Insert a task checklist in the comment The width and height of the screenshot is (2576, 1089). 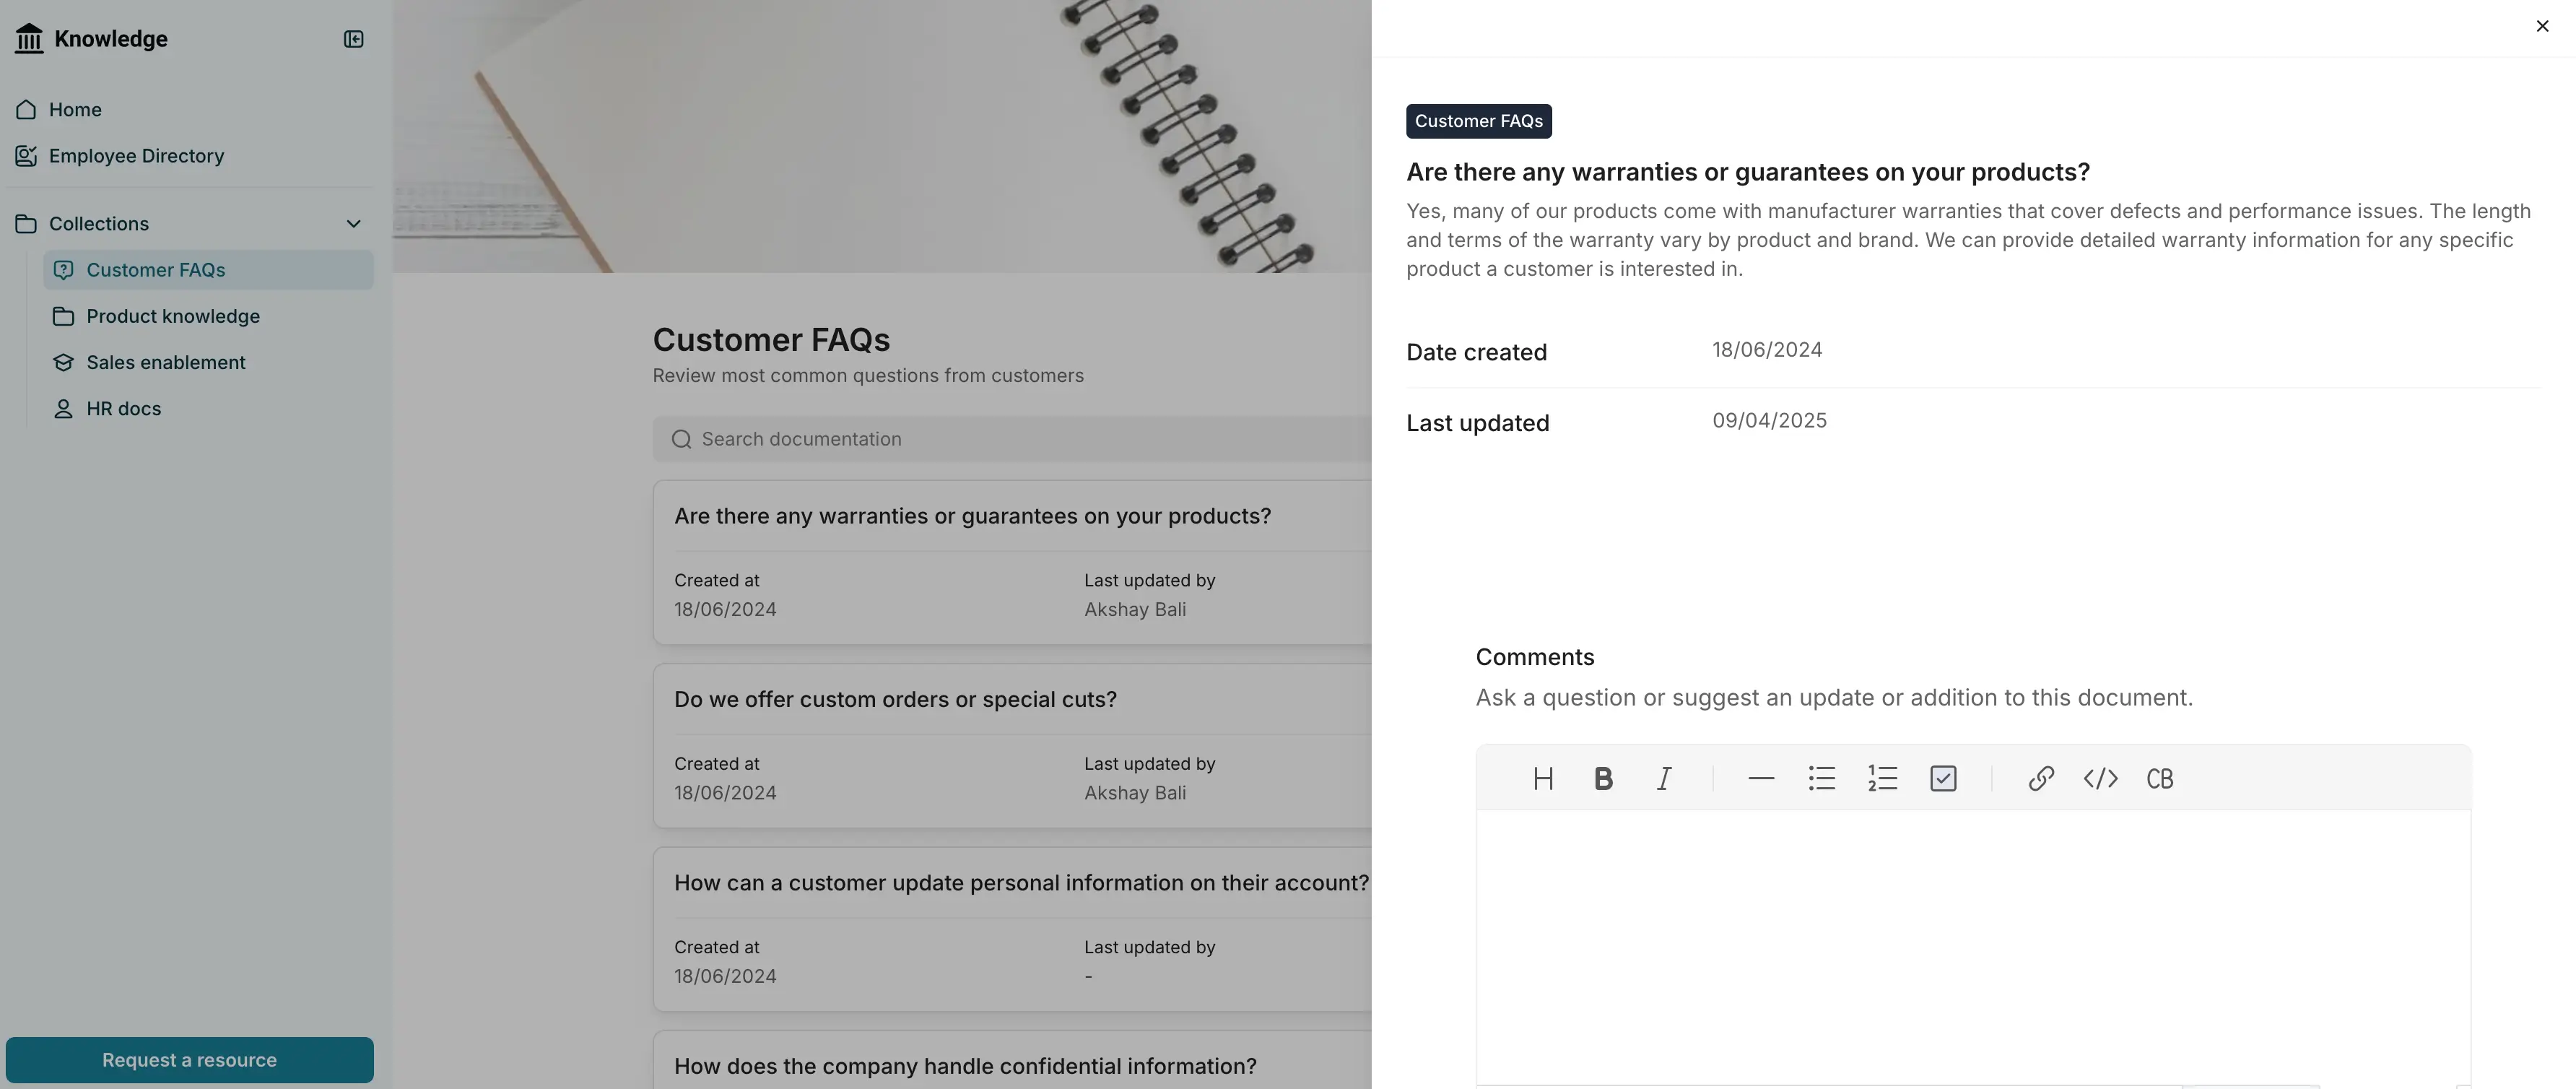[1942, 778]
